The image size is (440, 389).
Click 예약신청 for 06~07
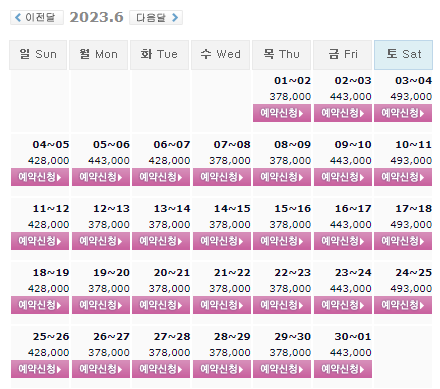click(161, 177)
